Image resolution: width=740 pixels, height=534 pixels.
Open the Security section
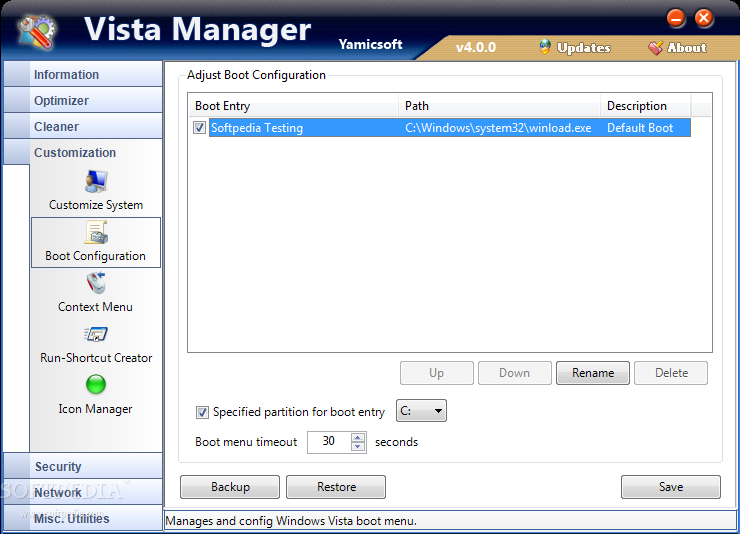click(83, 466)
